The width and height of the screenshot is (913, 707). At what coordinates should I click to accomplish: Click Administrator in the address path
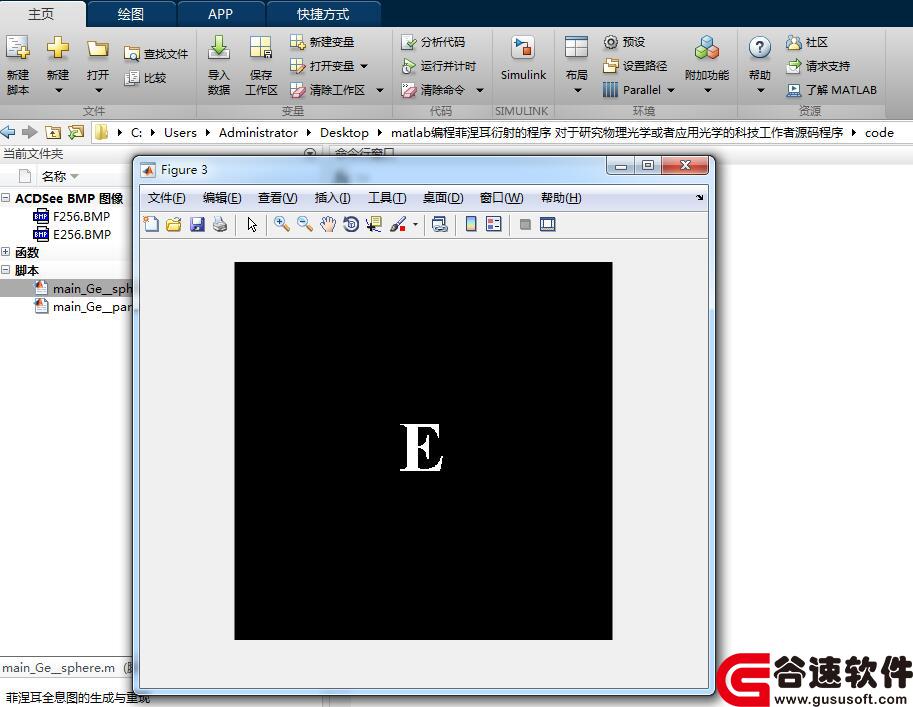pyautogui.click(x=258, y=133)
